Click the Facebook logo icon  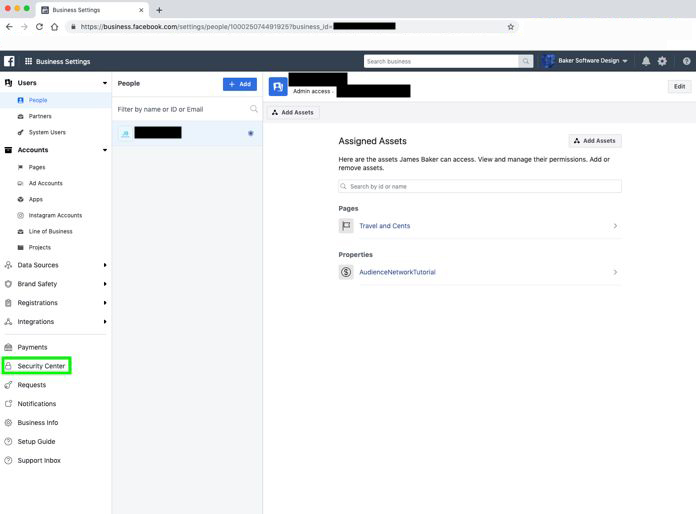click(x=9, y=61)
